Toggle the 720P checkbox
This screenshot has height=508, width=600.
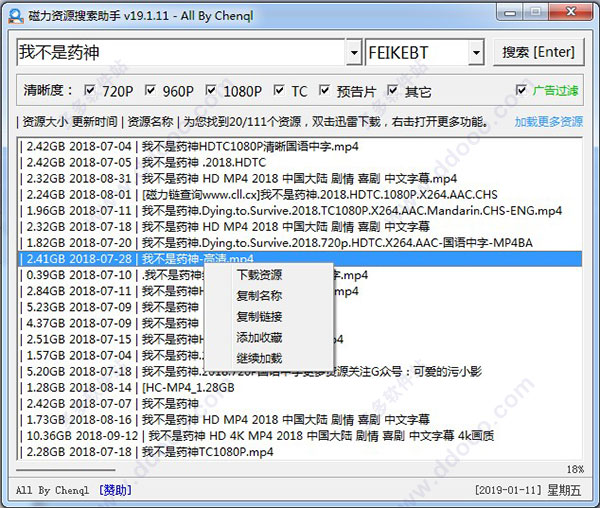point(90,90)
